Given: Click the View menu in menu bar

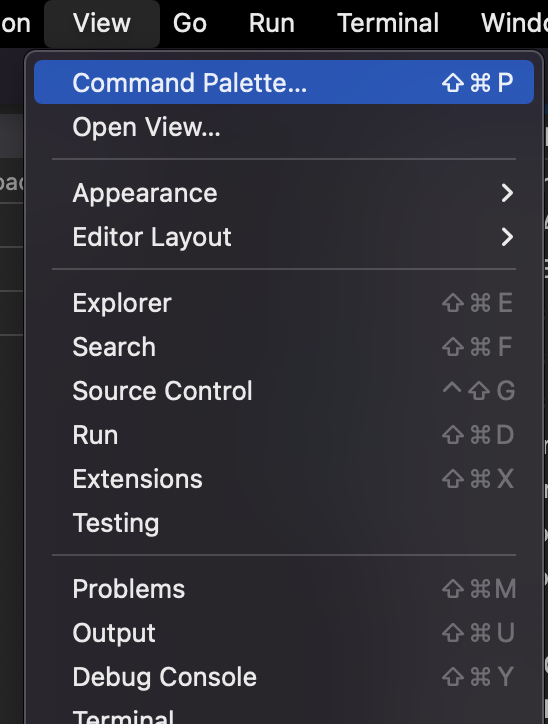Looking at the screenshot, I should click(x=102, y=23).
